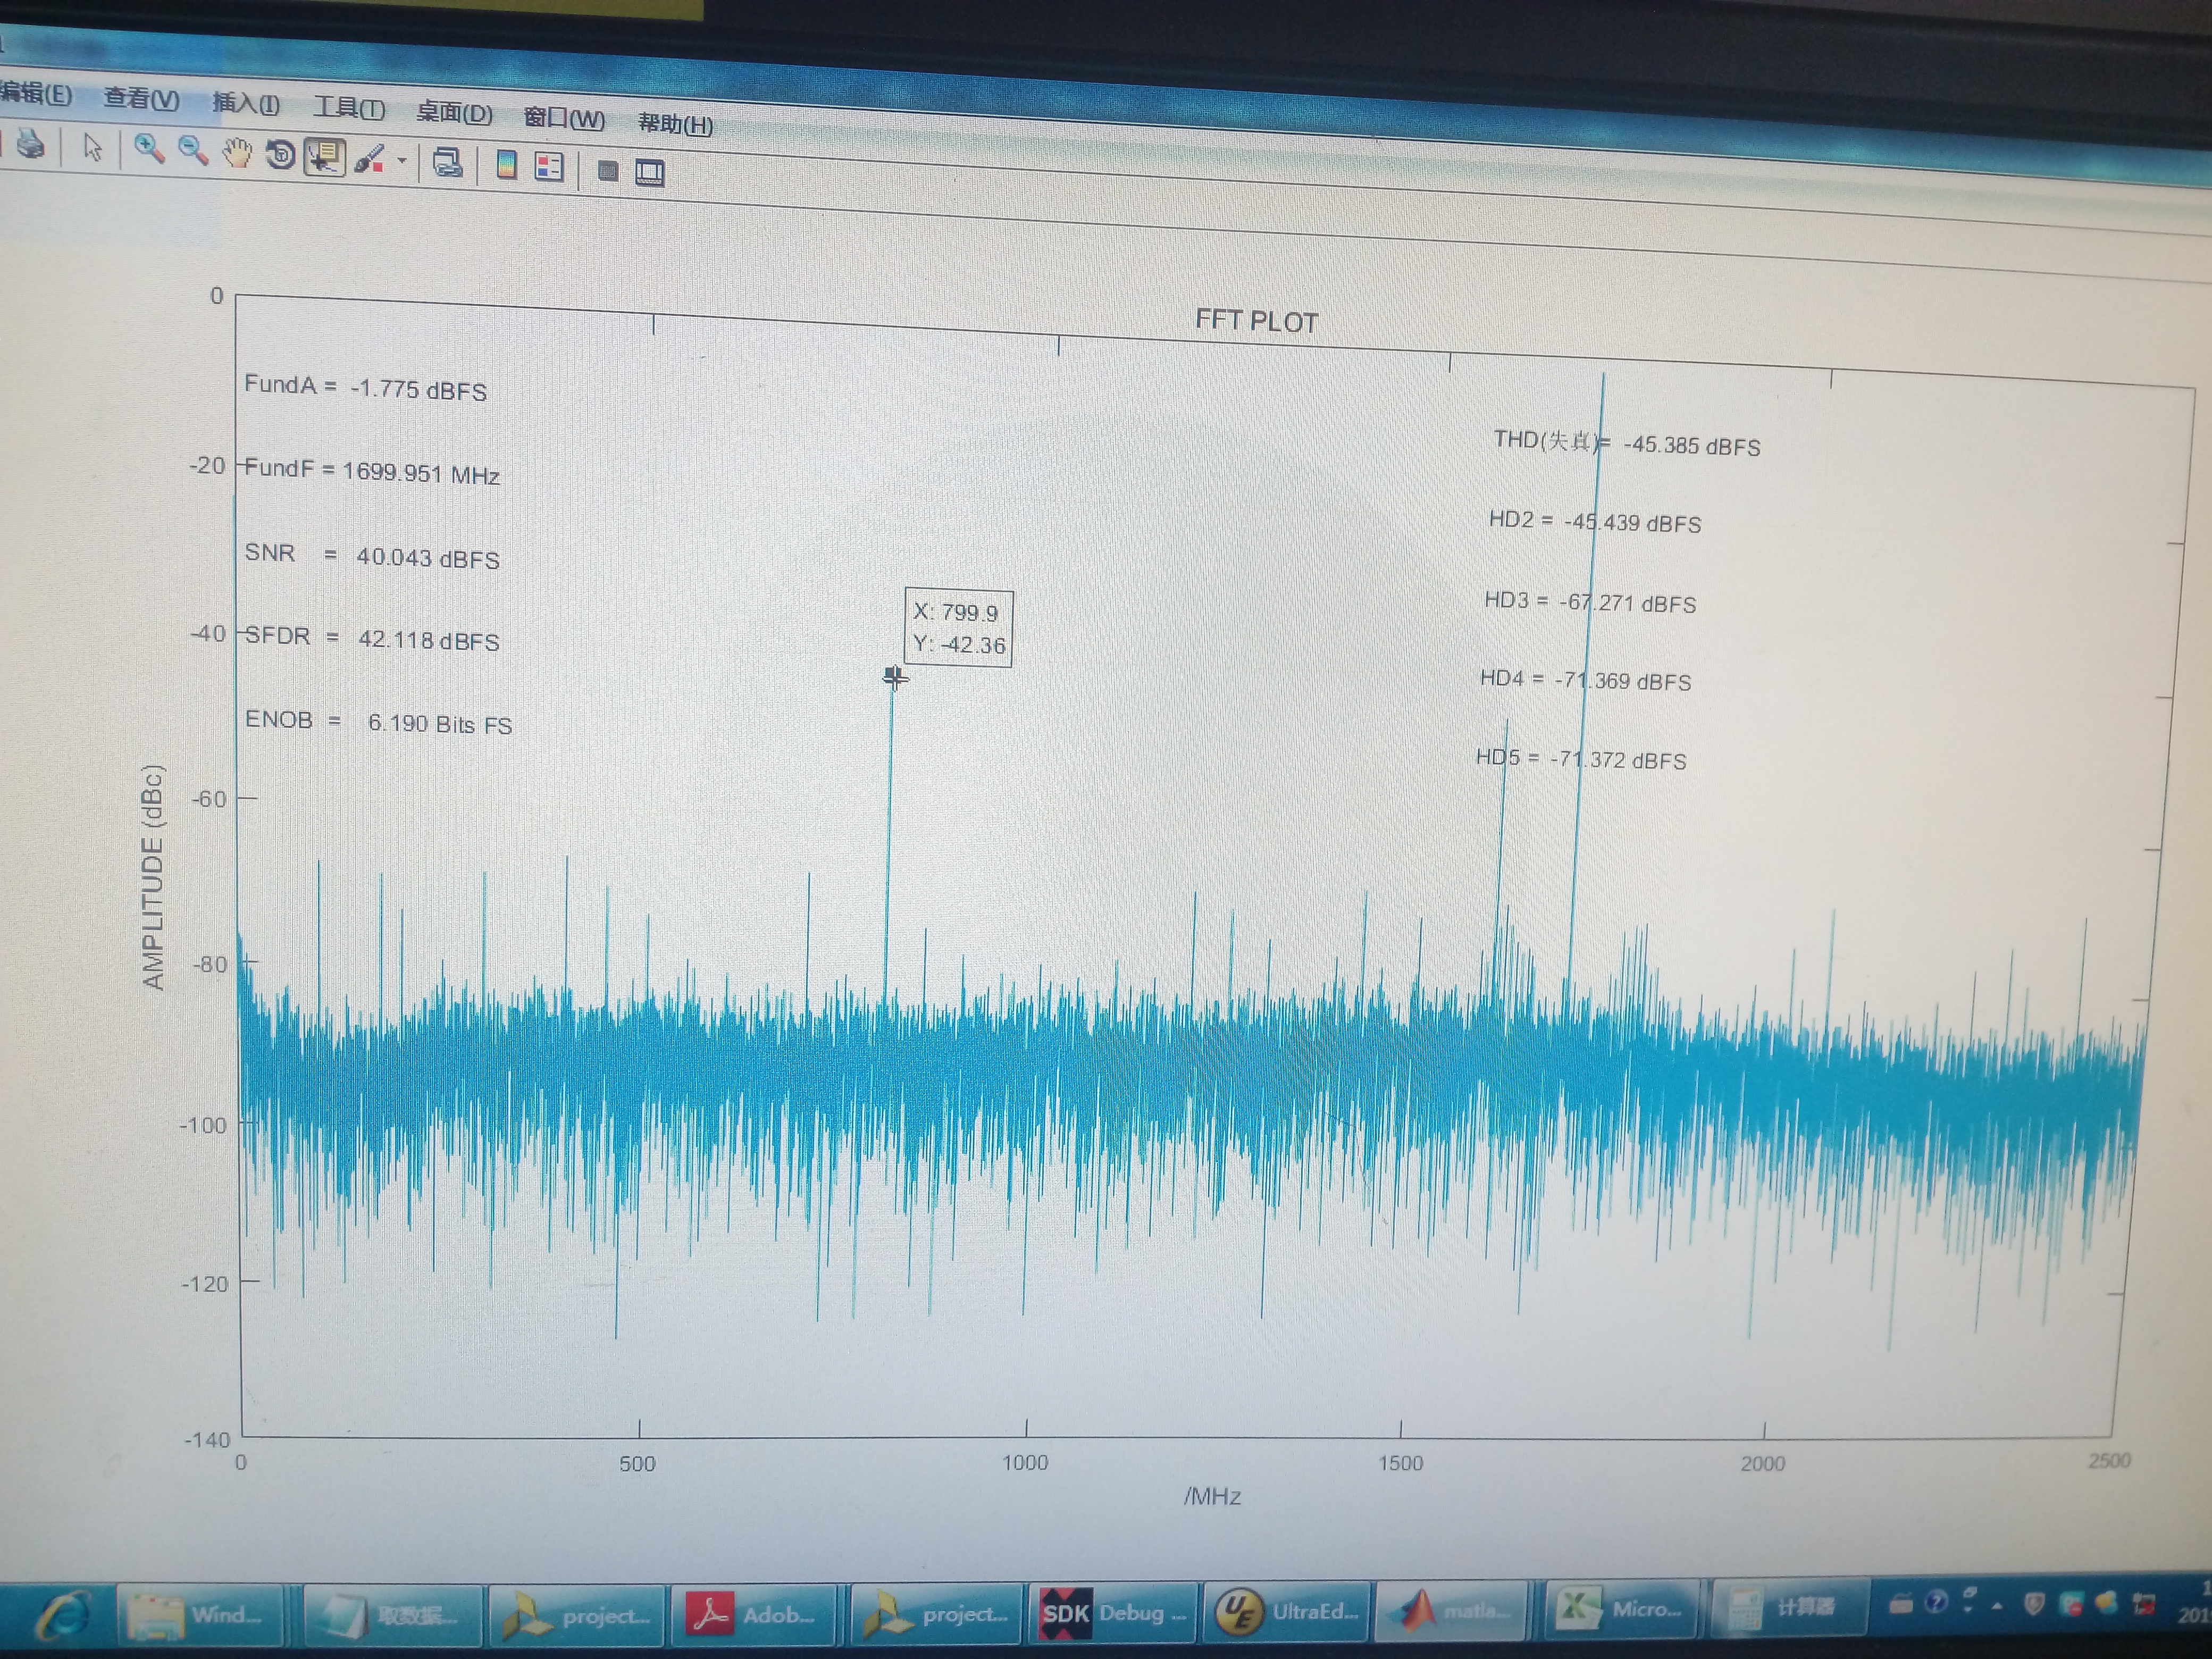Click the Brush data tool

369,160
